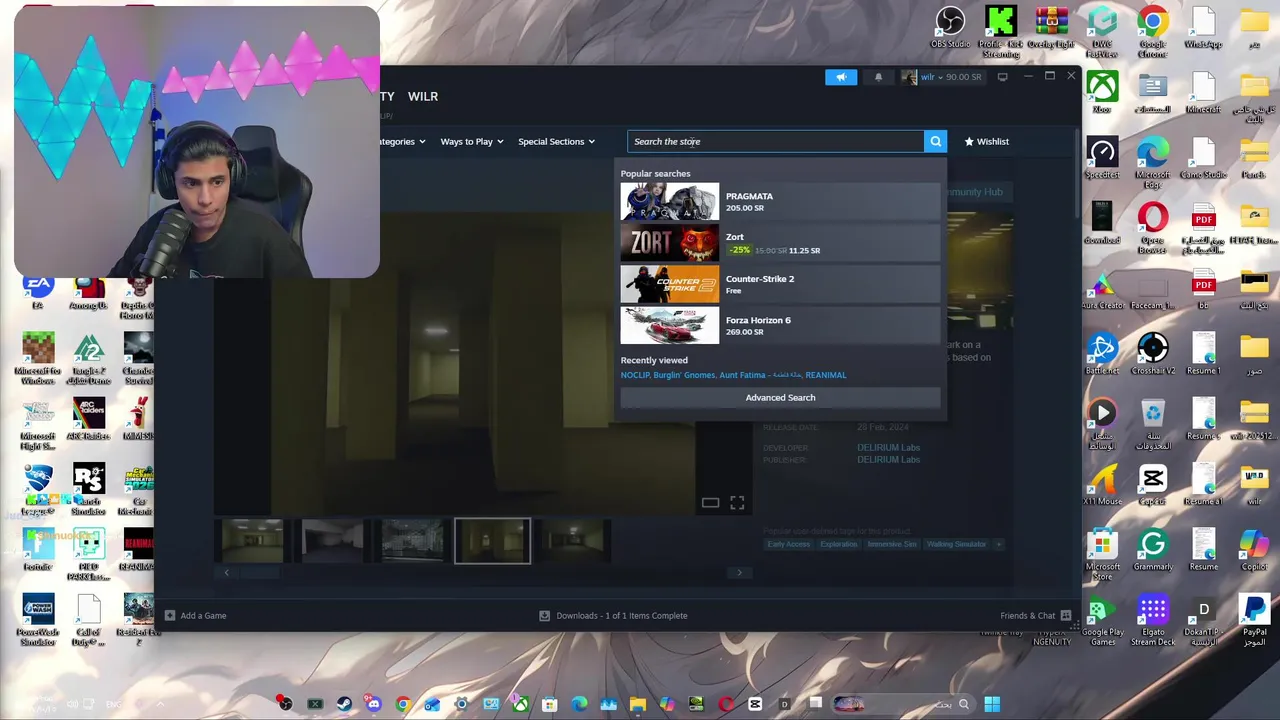
Task: Select the first screenshot thumbnail in strip
Action: [x=253, y=541]
